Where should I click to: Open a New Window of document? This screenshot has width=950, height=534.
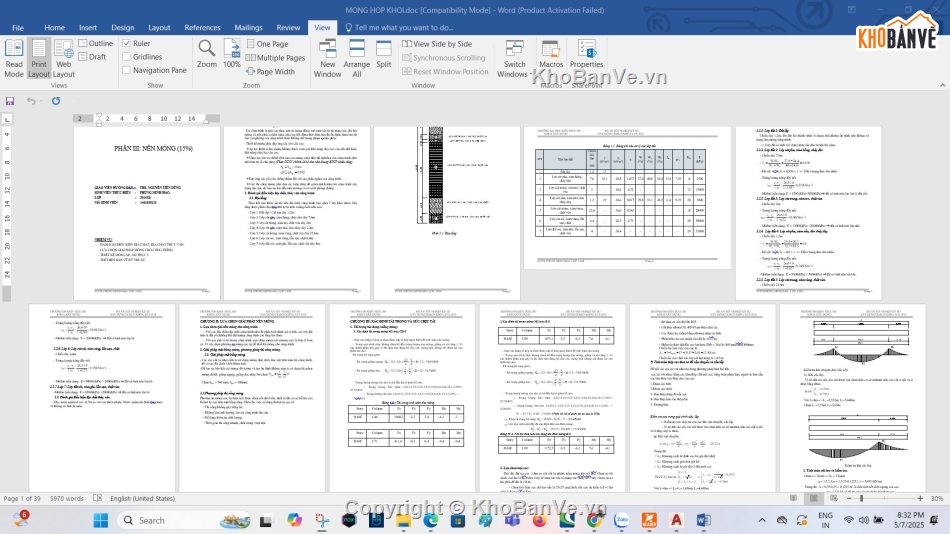328,58
